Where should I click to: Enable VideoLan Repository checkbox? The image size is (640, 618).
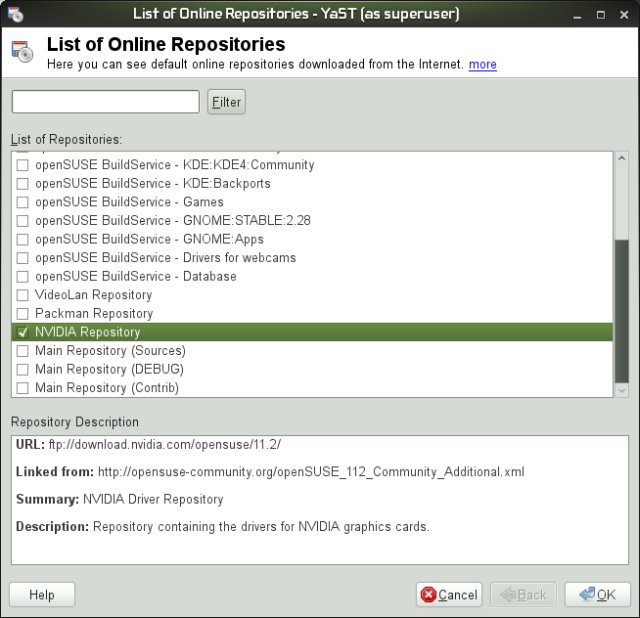point(22,295)
